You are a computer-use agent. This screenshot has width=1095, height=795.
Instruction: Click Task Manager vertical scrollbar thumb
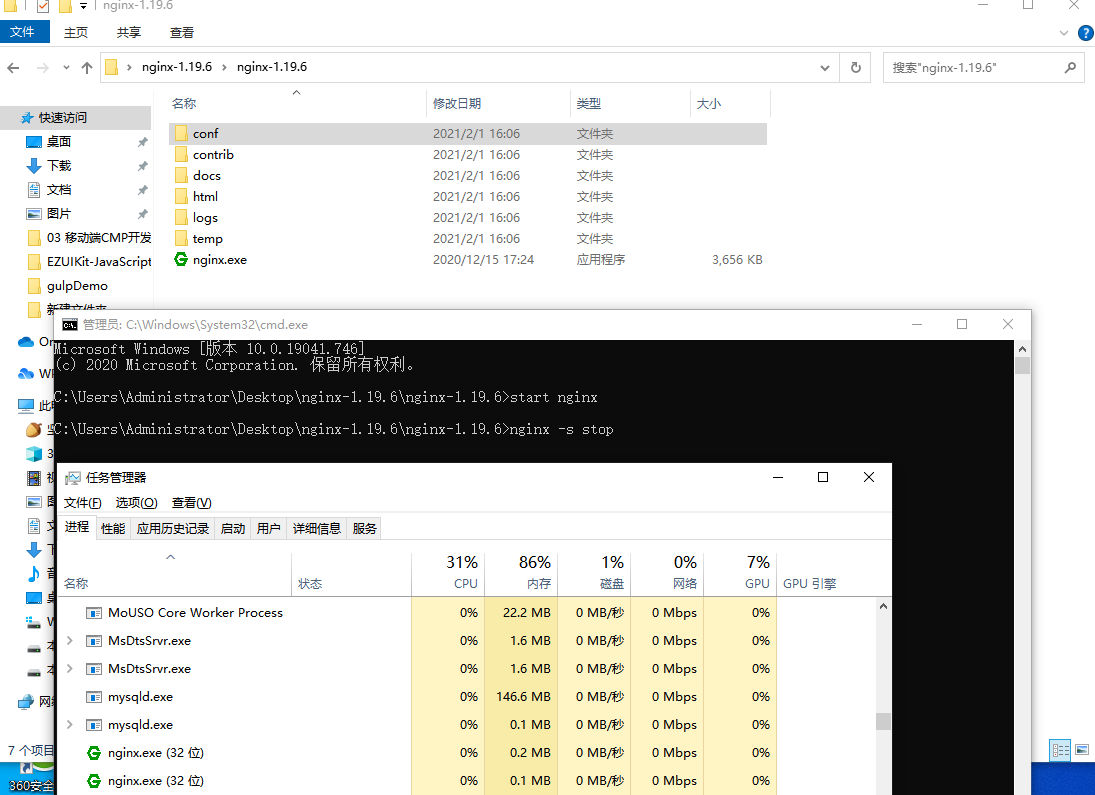883,722
